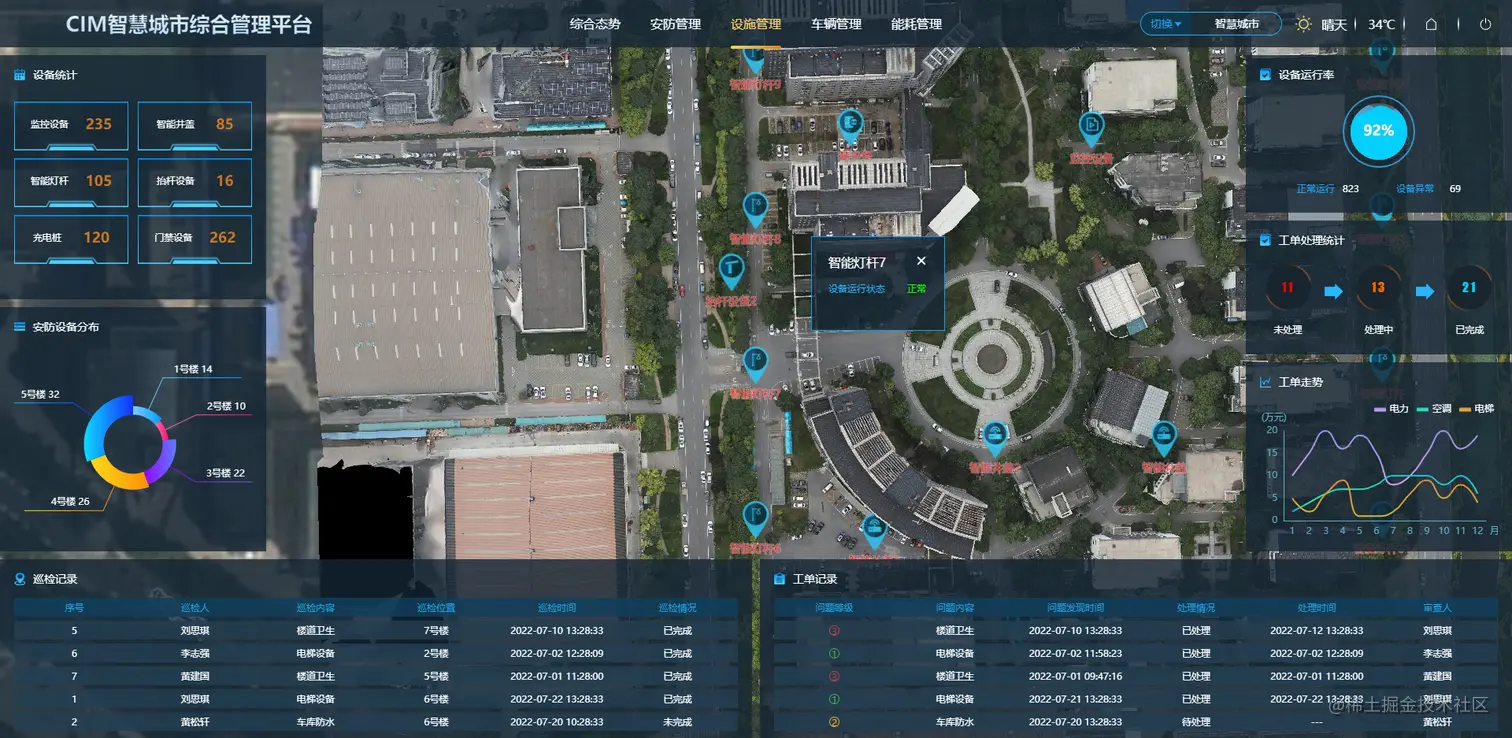This screenshot has height=738, width=1512.
Task: Click the 5号楼 32 donut label
Action: (x=40, y=394)
